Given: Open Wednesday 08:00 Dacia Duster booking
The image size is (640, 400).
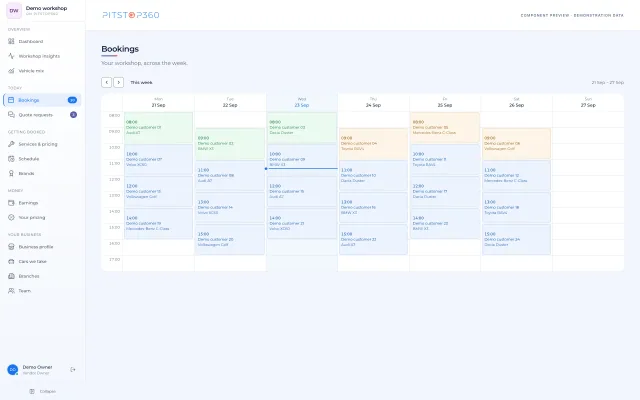Looking at the screenshot, I should [x=302, y=128].
